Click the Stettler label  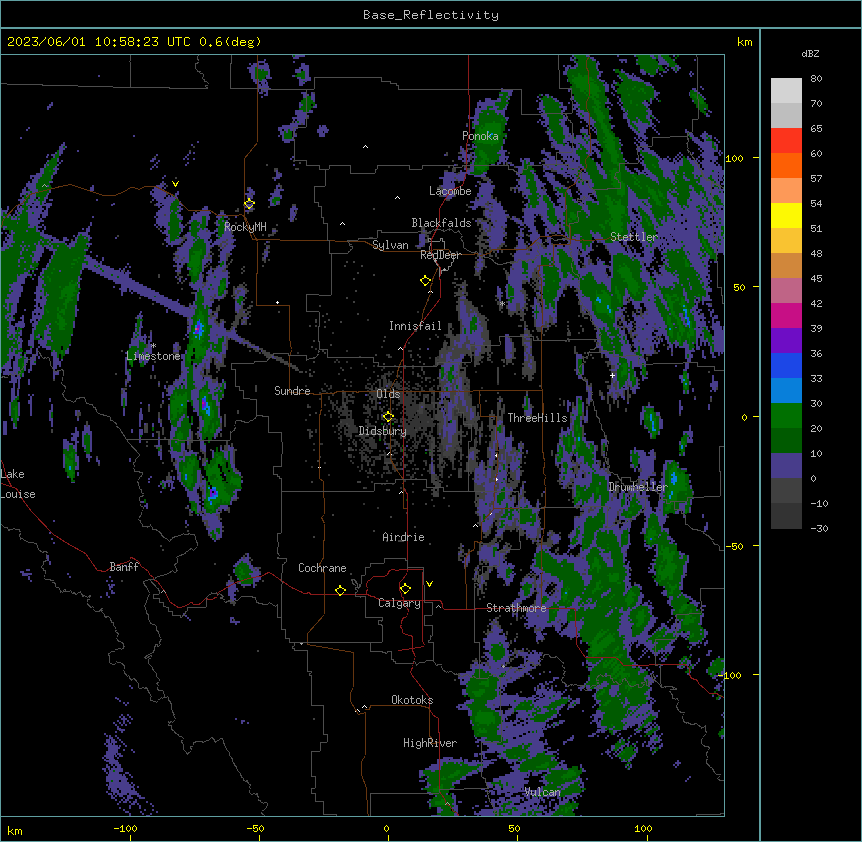pyautogui.click(x=634, y=237)
